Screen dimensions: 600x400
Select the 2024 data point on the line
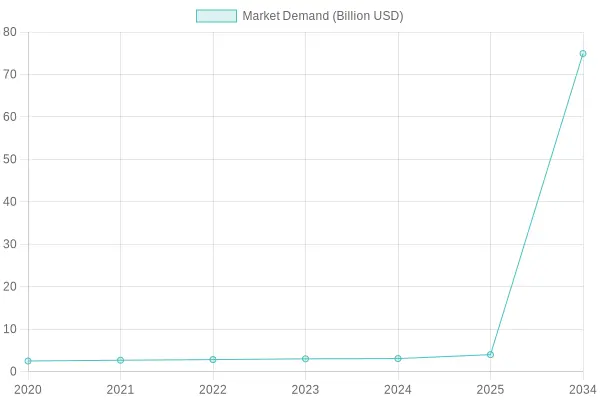(398, 359)
